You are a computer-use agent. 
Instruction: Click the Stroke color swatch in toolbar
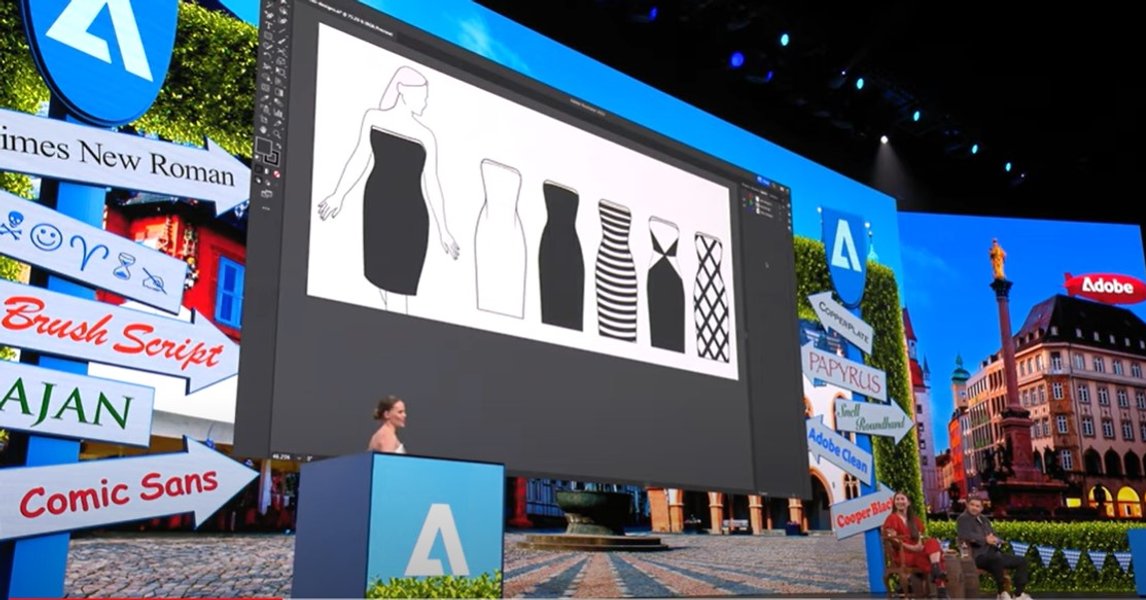tap(272, 156)
